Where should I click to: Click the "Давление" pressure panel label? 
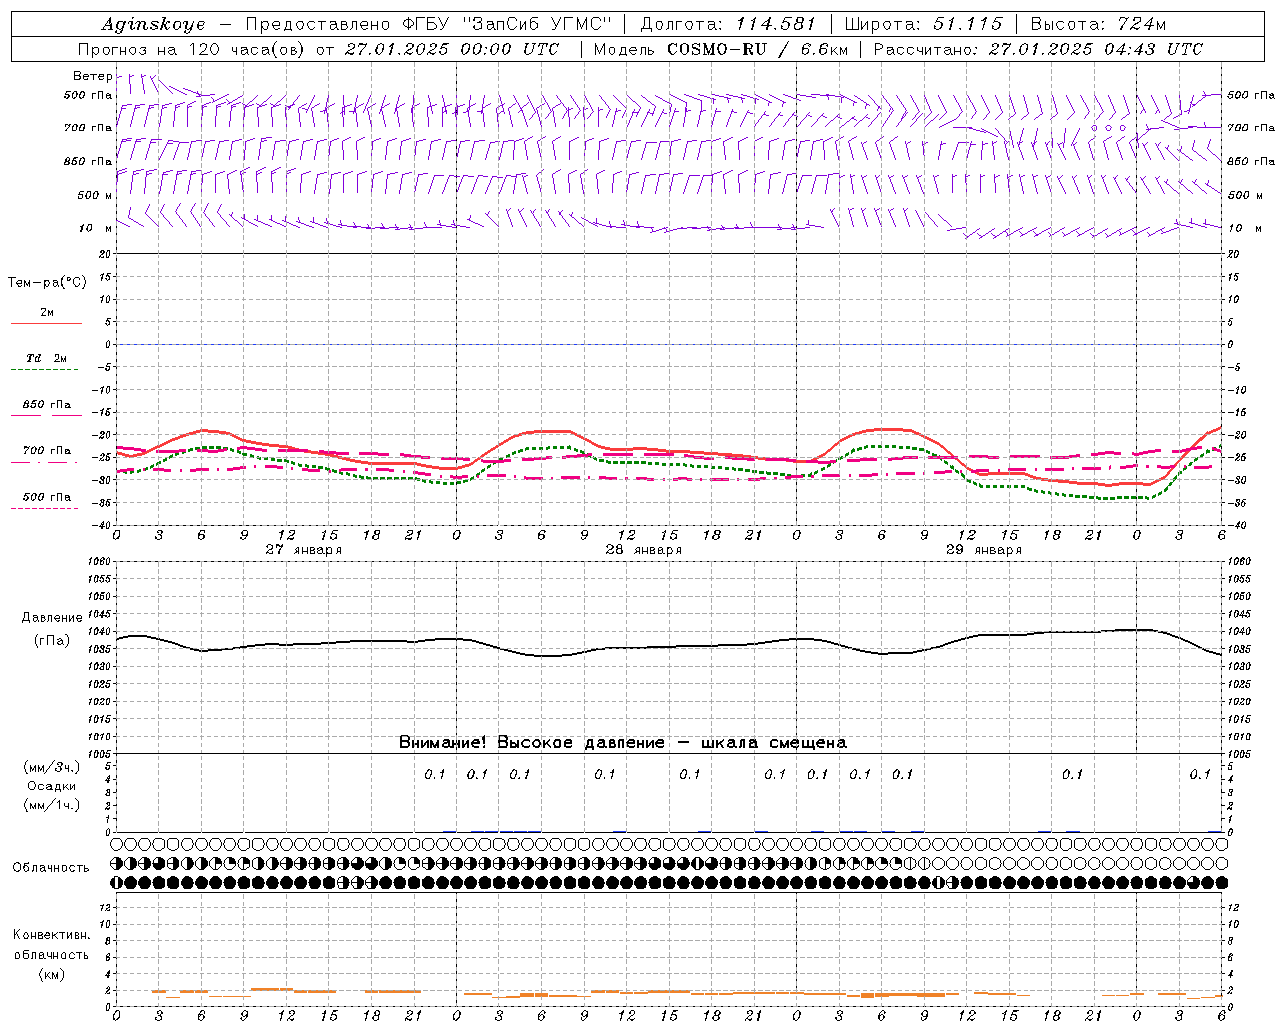(52, 618)
